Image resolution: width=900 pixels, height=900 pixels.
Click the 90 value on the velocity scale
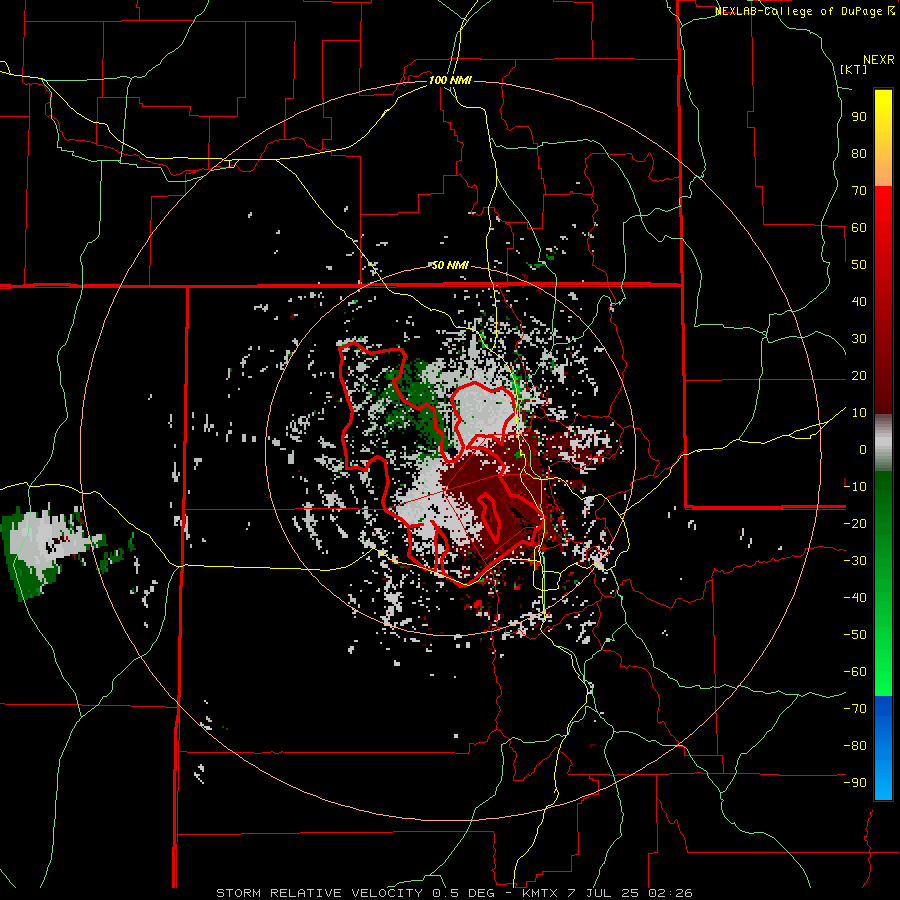click(x=859, y=117)
